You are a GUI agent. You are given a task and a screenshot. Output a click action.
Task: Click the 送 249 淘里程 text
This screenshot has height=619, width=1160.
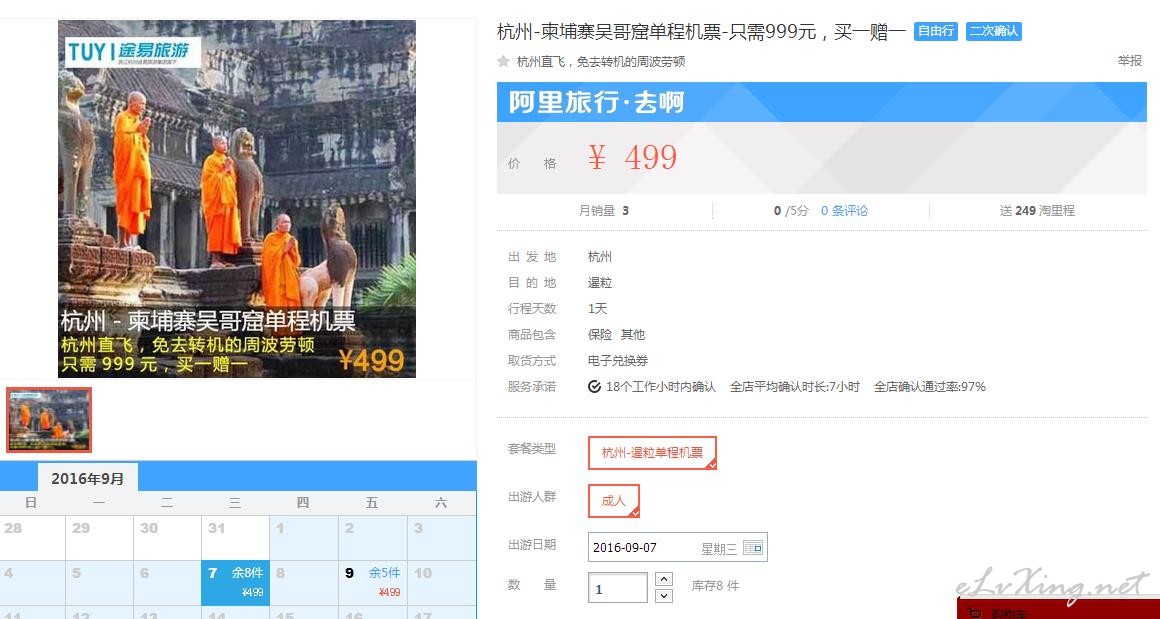1037,211
